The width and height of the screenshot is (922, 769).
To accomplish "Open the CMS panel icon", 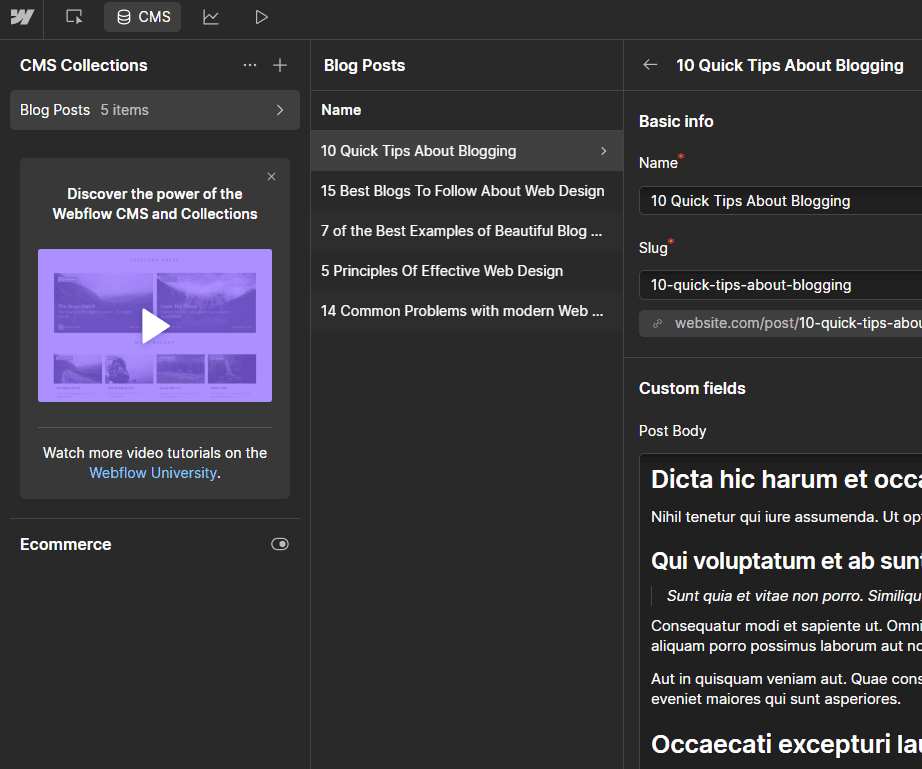I will pyautogui.click(x=141, y=17).
